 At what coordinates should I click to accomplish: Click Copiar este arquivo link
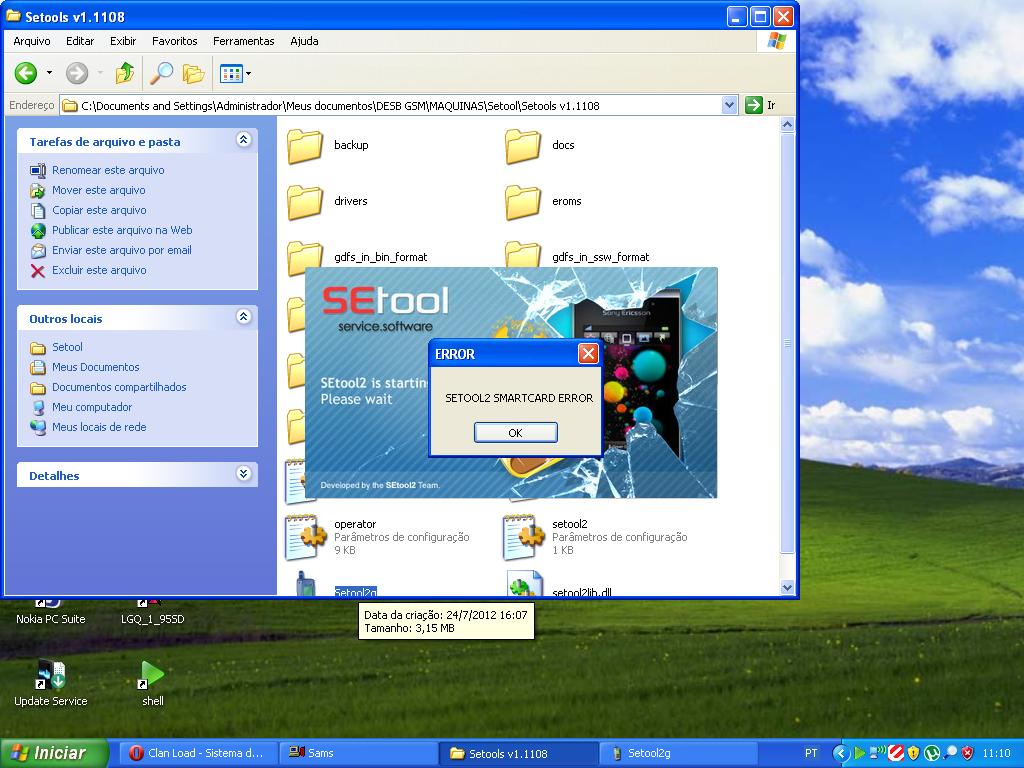(x=99, y=210)
